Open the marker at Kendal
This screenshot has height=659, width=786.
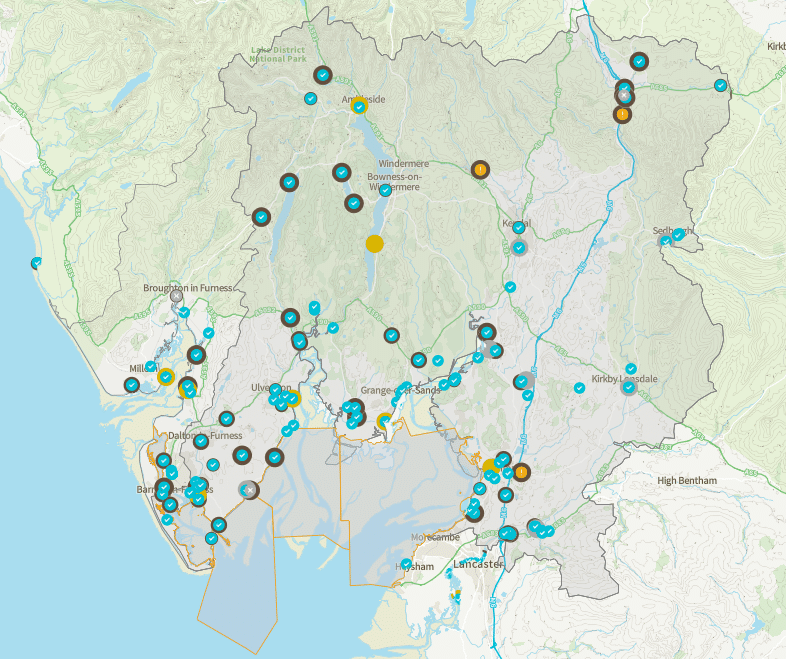[519, 247]
